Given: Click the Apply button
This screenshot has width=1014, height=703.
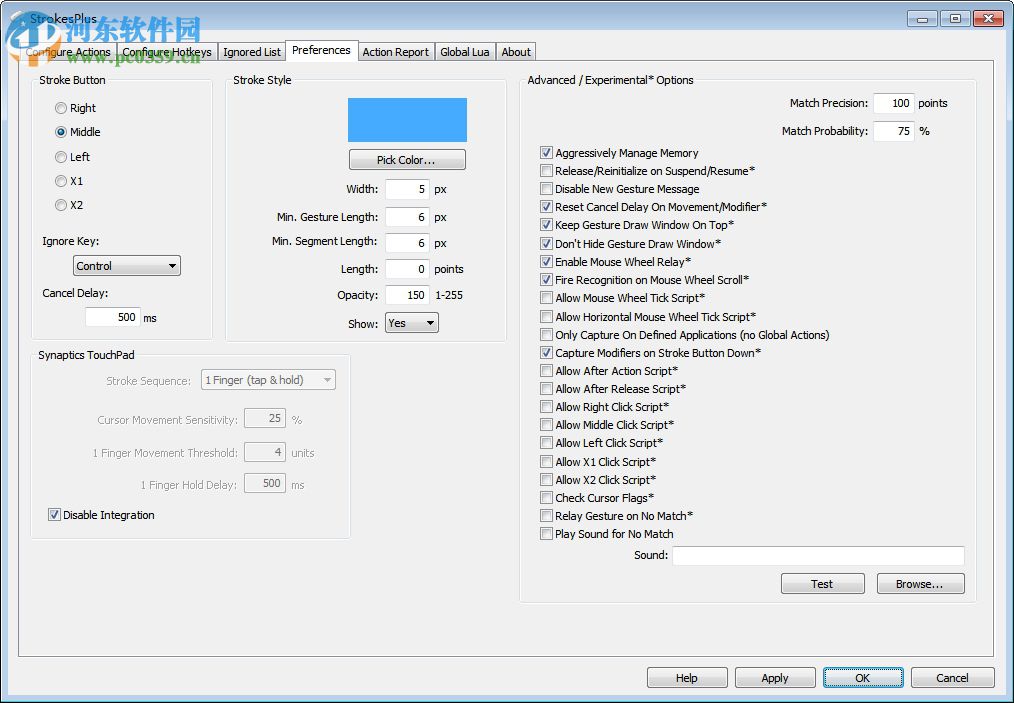Looking at the screenshot, I should click(775, 678).
